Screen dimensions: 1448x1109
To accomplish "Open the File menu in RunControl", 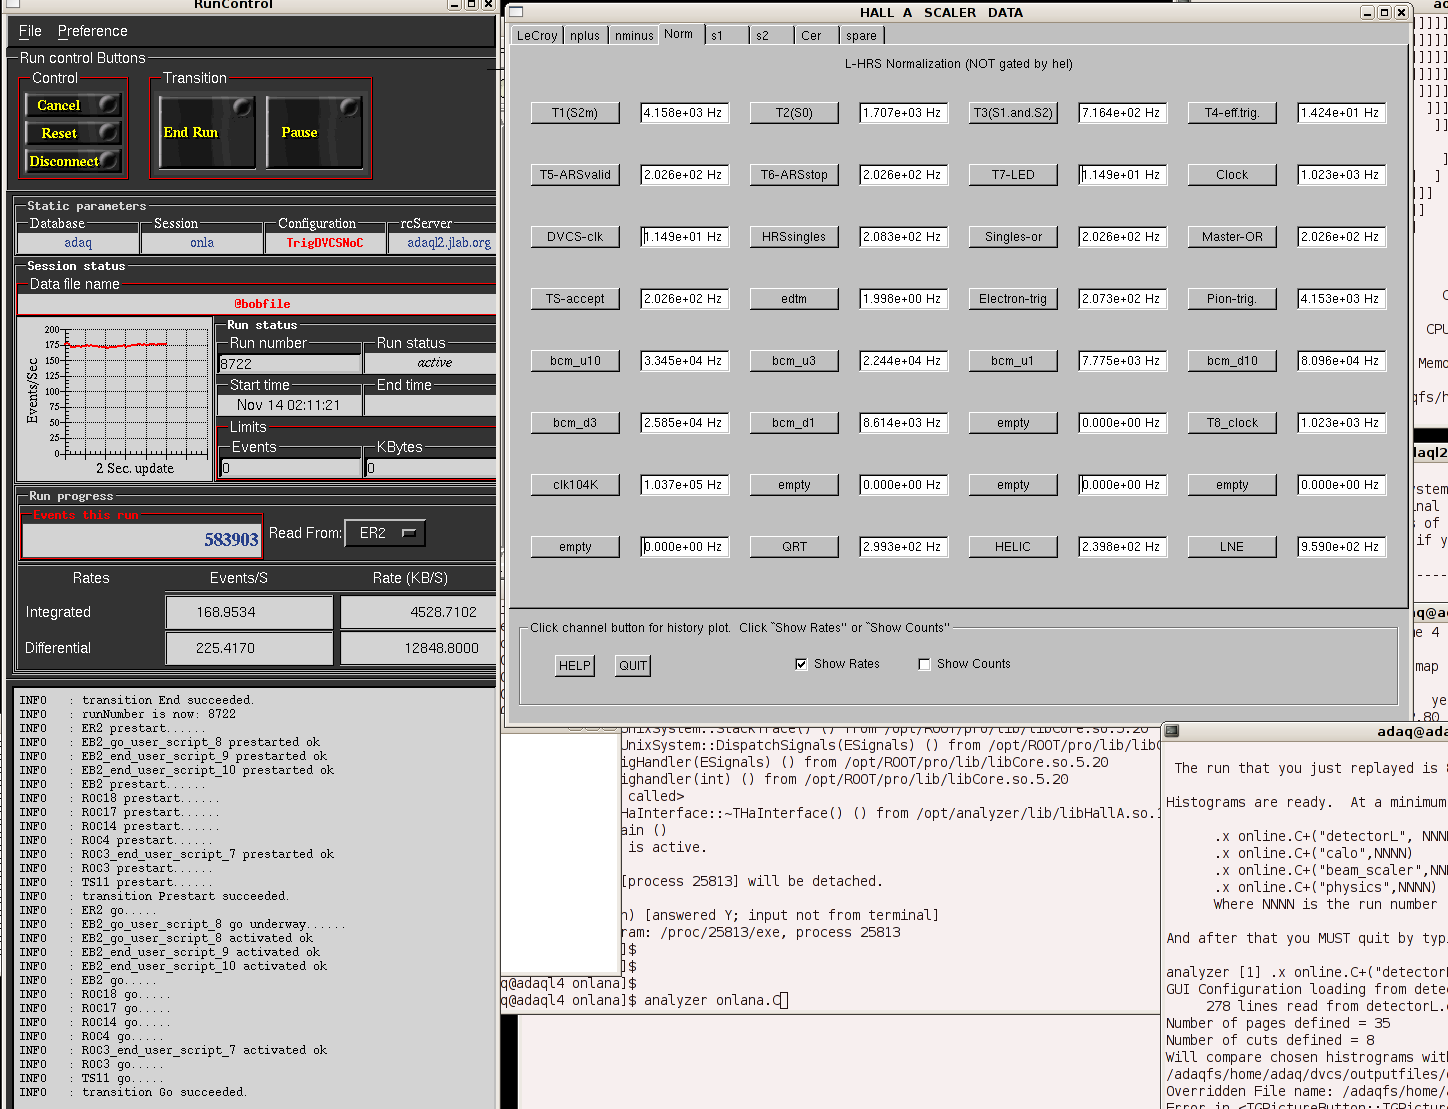I will [x=30, y=31].
